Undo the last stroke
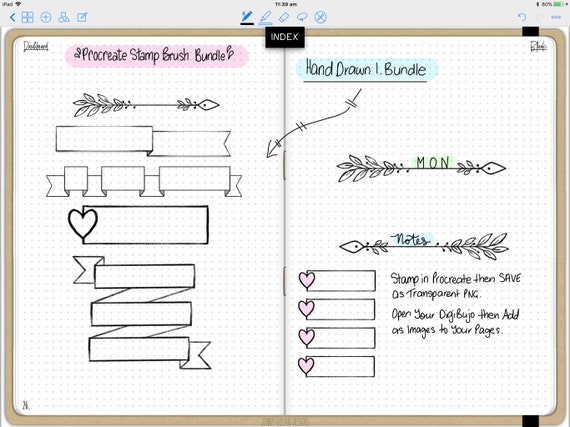The image size is (570, 427). 522,17
